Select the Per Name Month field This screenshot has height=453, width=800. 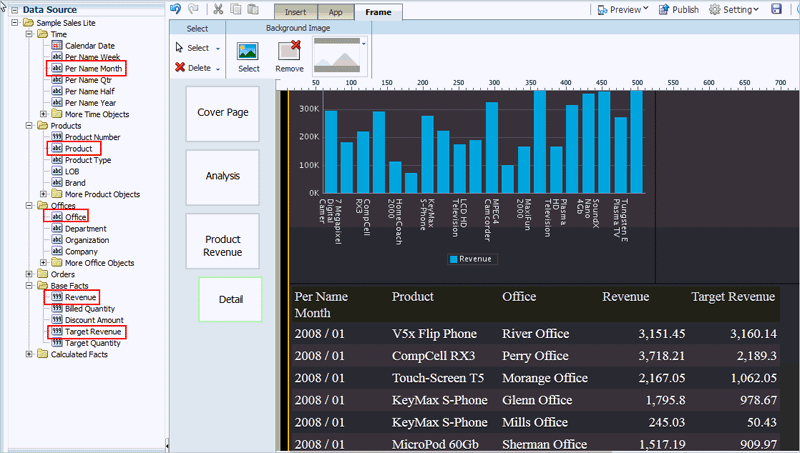point(93,69)
